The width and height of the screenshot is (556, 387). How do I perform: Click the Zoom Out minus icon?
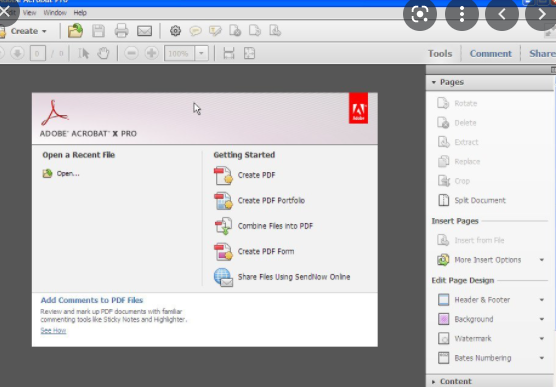[x=131, y=54]
